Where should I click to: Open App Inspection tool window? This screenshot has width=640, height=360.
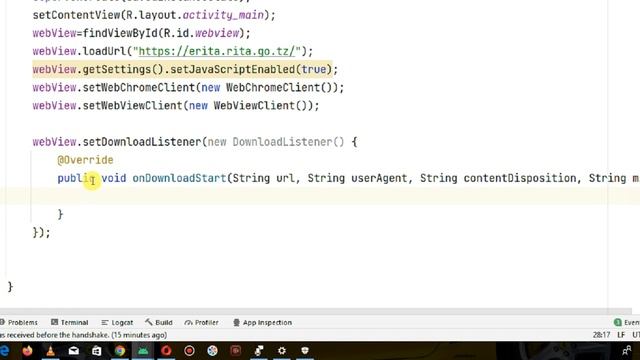[262, 322]
